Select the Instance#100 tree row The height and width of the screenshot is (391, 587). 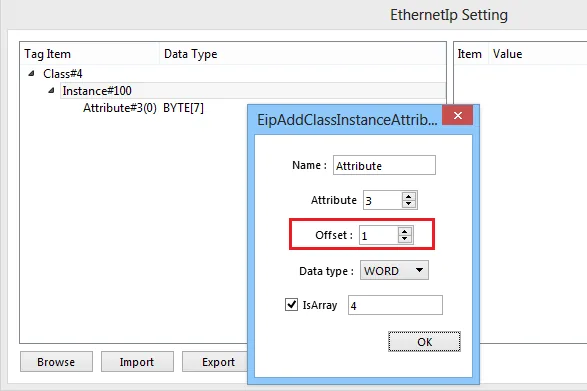coord(253,91)
